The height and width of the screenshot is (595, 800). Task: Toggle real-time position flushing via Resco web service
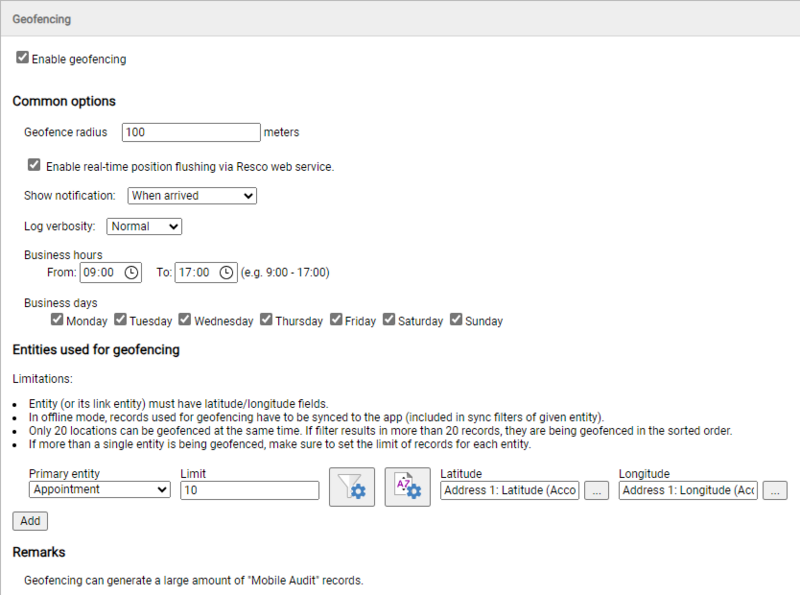[33, 164]
